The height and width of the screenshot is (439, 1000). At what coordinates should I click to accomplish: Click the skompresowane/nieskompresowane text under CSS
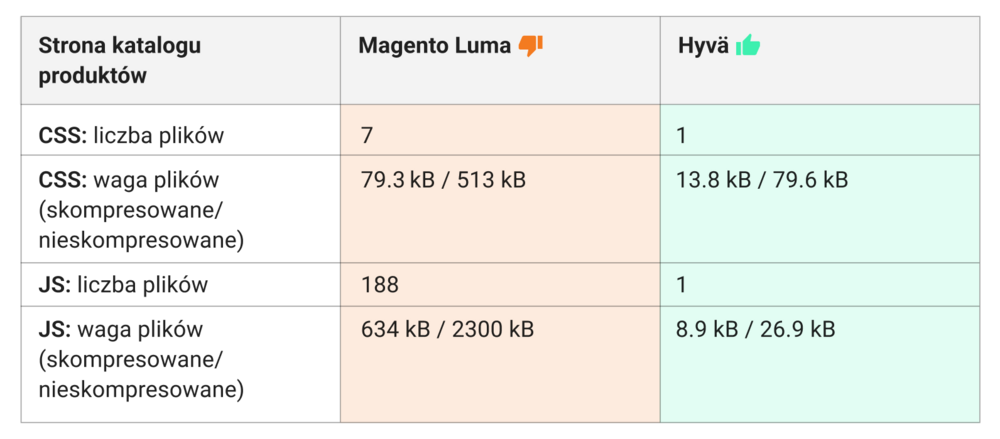(x=141, y=226)
